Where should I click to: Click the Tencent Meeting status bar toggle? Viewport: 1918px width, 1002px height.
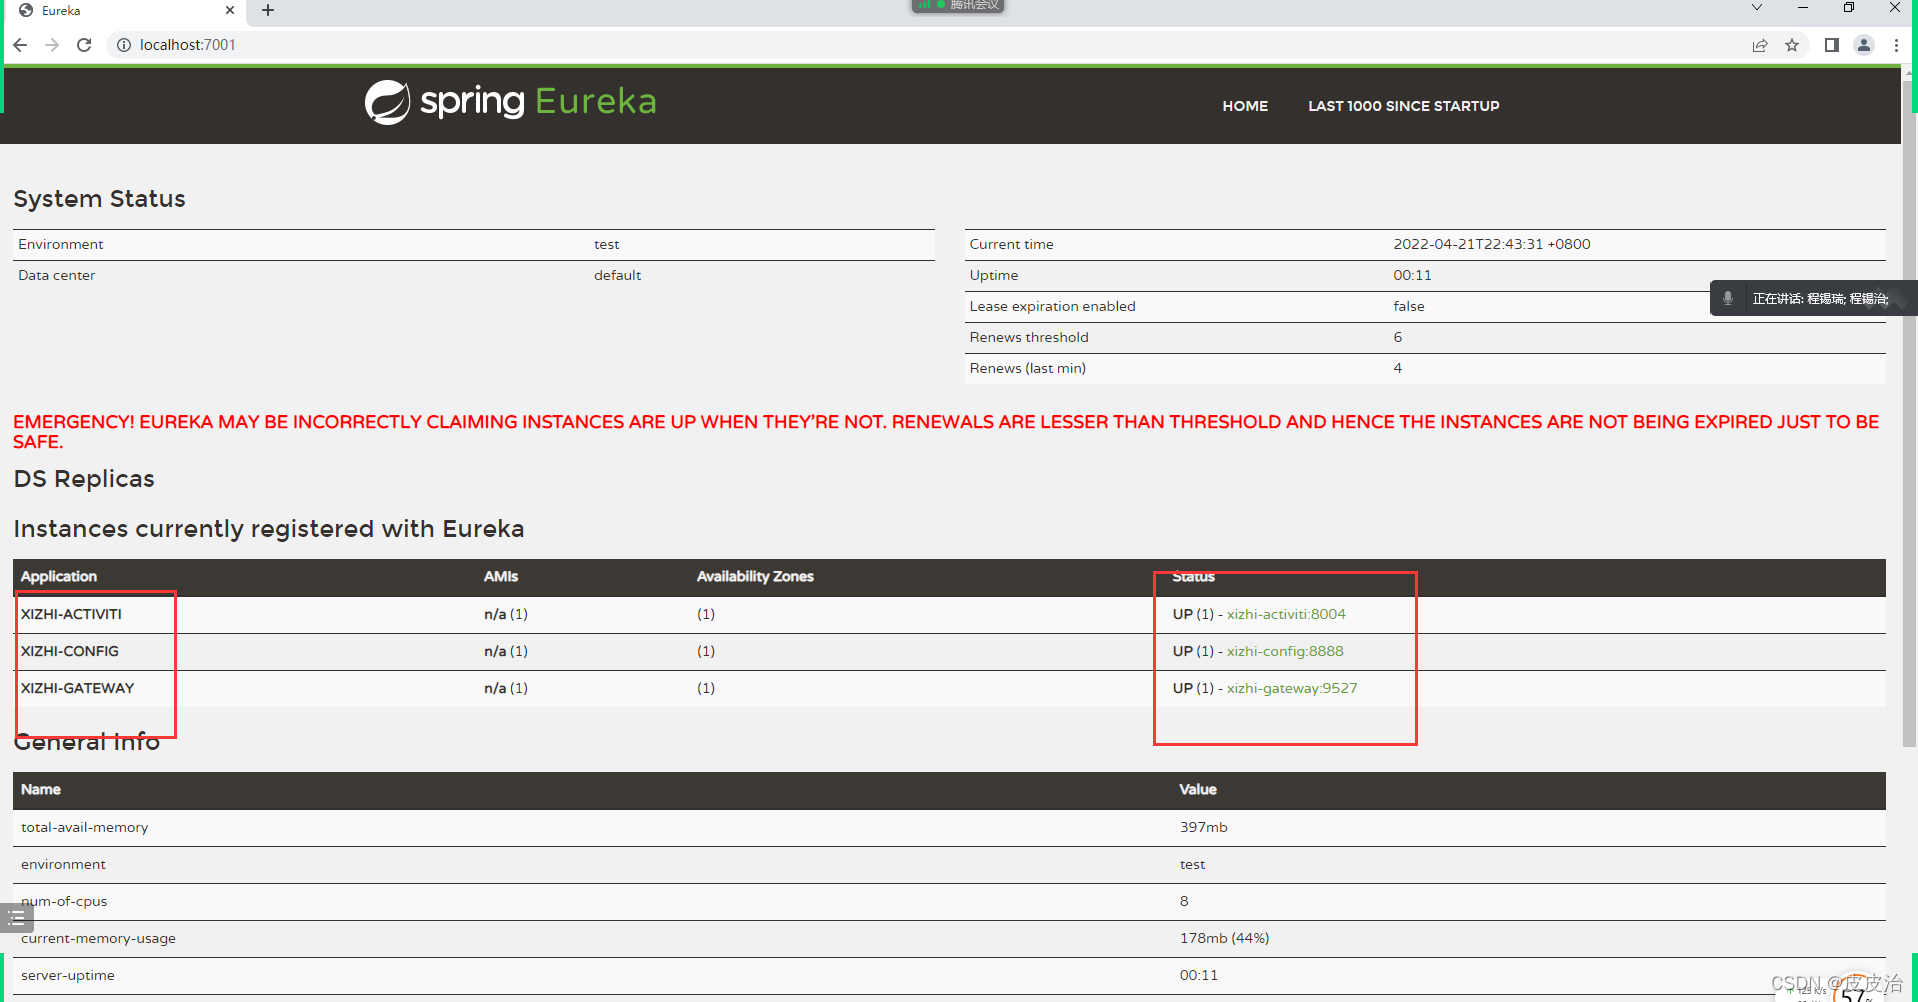point(956,6)
